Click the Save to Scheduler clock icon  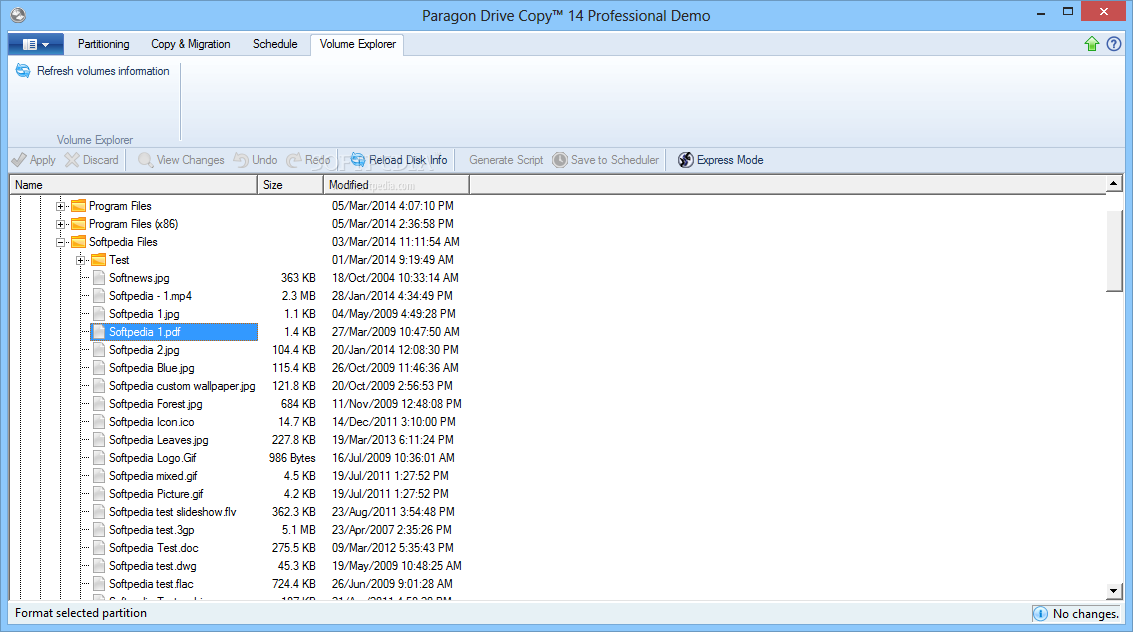pos(559,160)
